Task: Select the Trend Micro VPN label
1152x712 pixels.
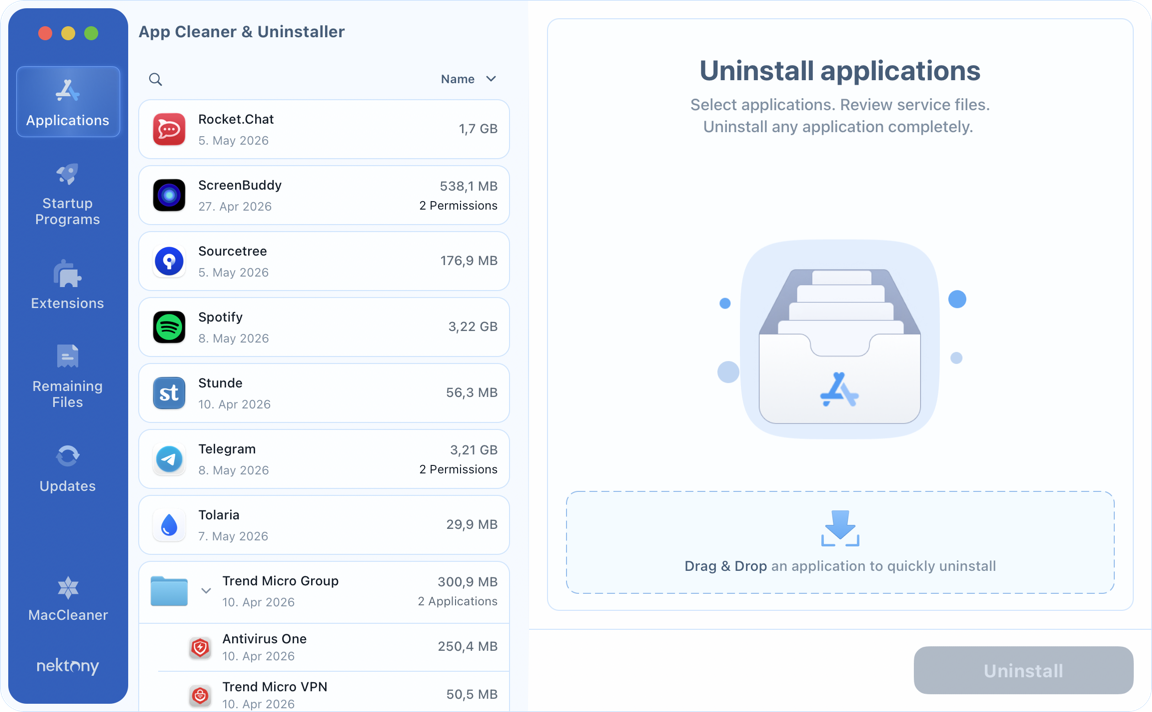Action: [275, 686]
